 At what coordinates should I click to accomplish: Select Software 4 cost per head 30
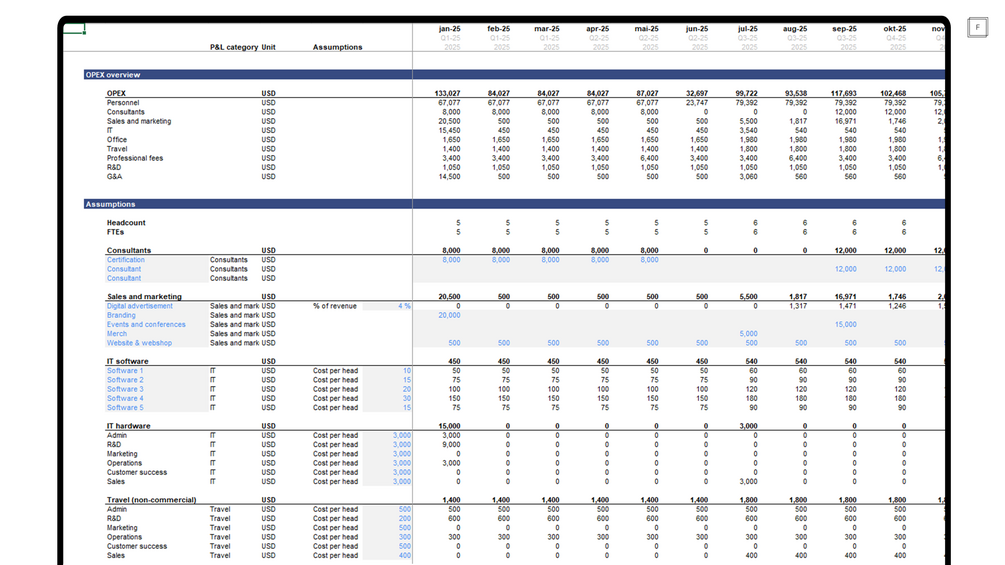407,398
